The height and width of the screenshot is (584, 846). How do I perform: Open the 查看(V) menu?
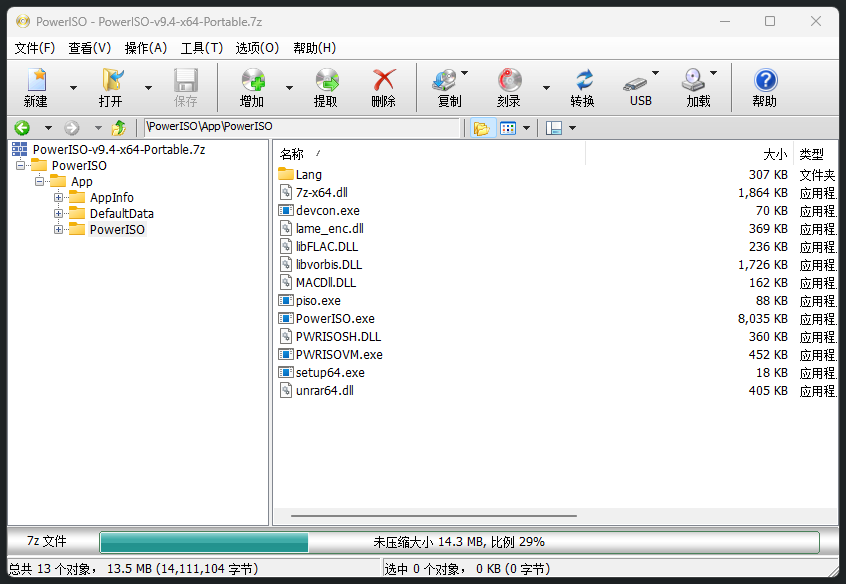coord(90,48)
